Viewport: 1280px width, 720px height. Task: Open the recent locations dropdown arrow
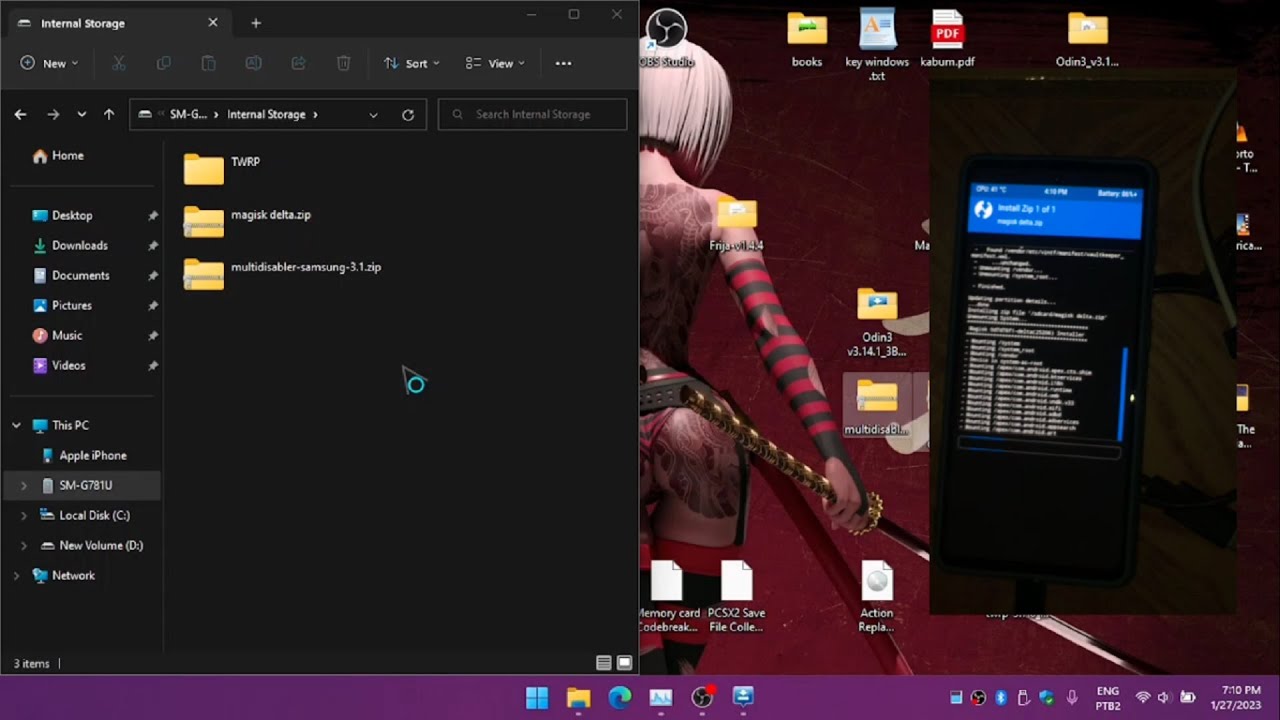coord(82,114)
